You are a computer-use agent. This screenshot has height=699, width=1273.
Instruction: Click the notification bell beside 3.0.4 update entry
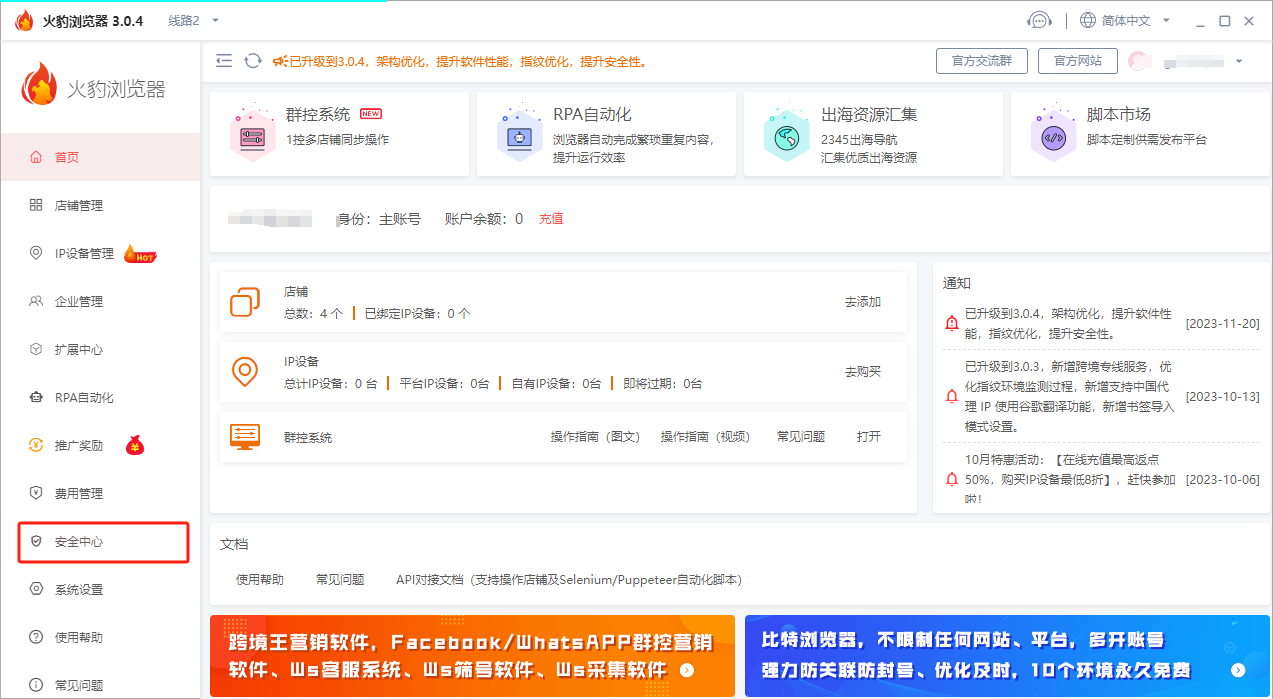coord(950,322)
